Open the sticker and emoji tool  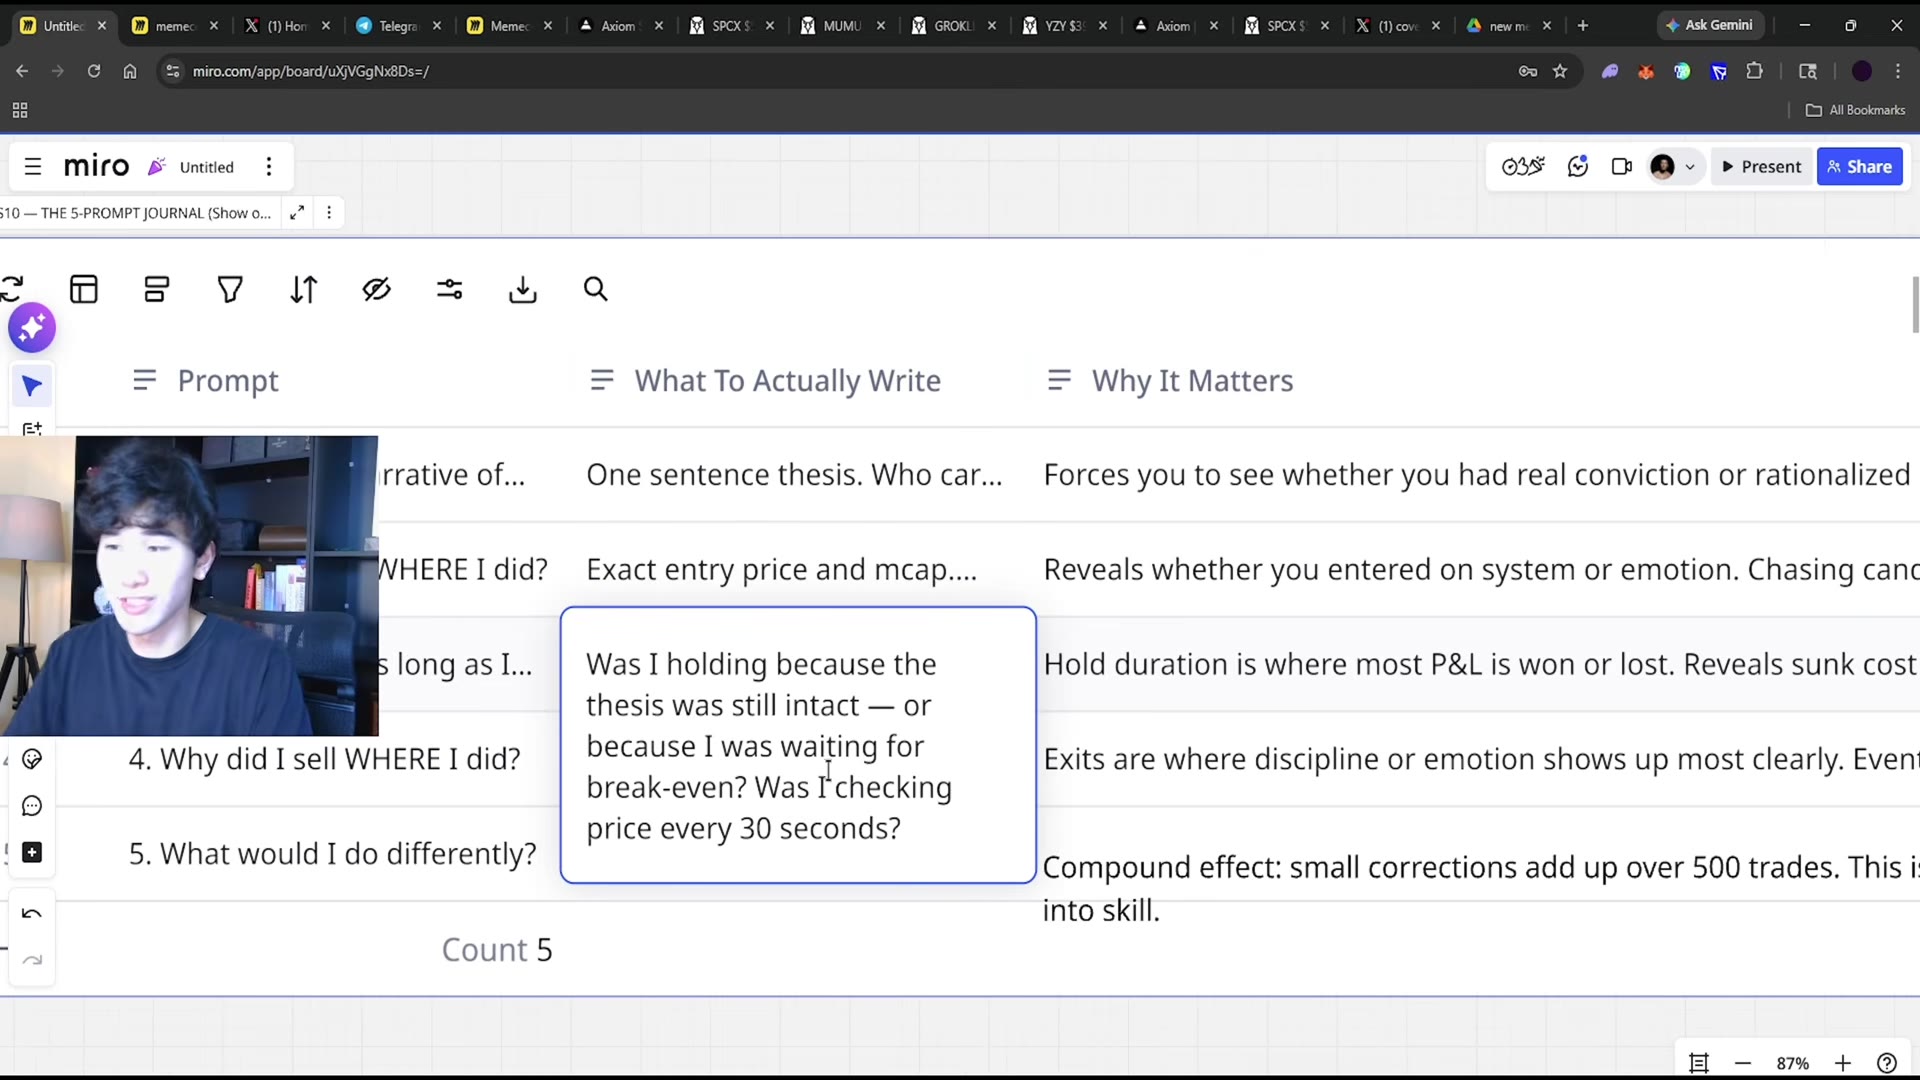(32, 760)
